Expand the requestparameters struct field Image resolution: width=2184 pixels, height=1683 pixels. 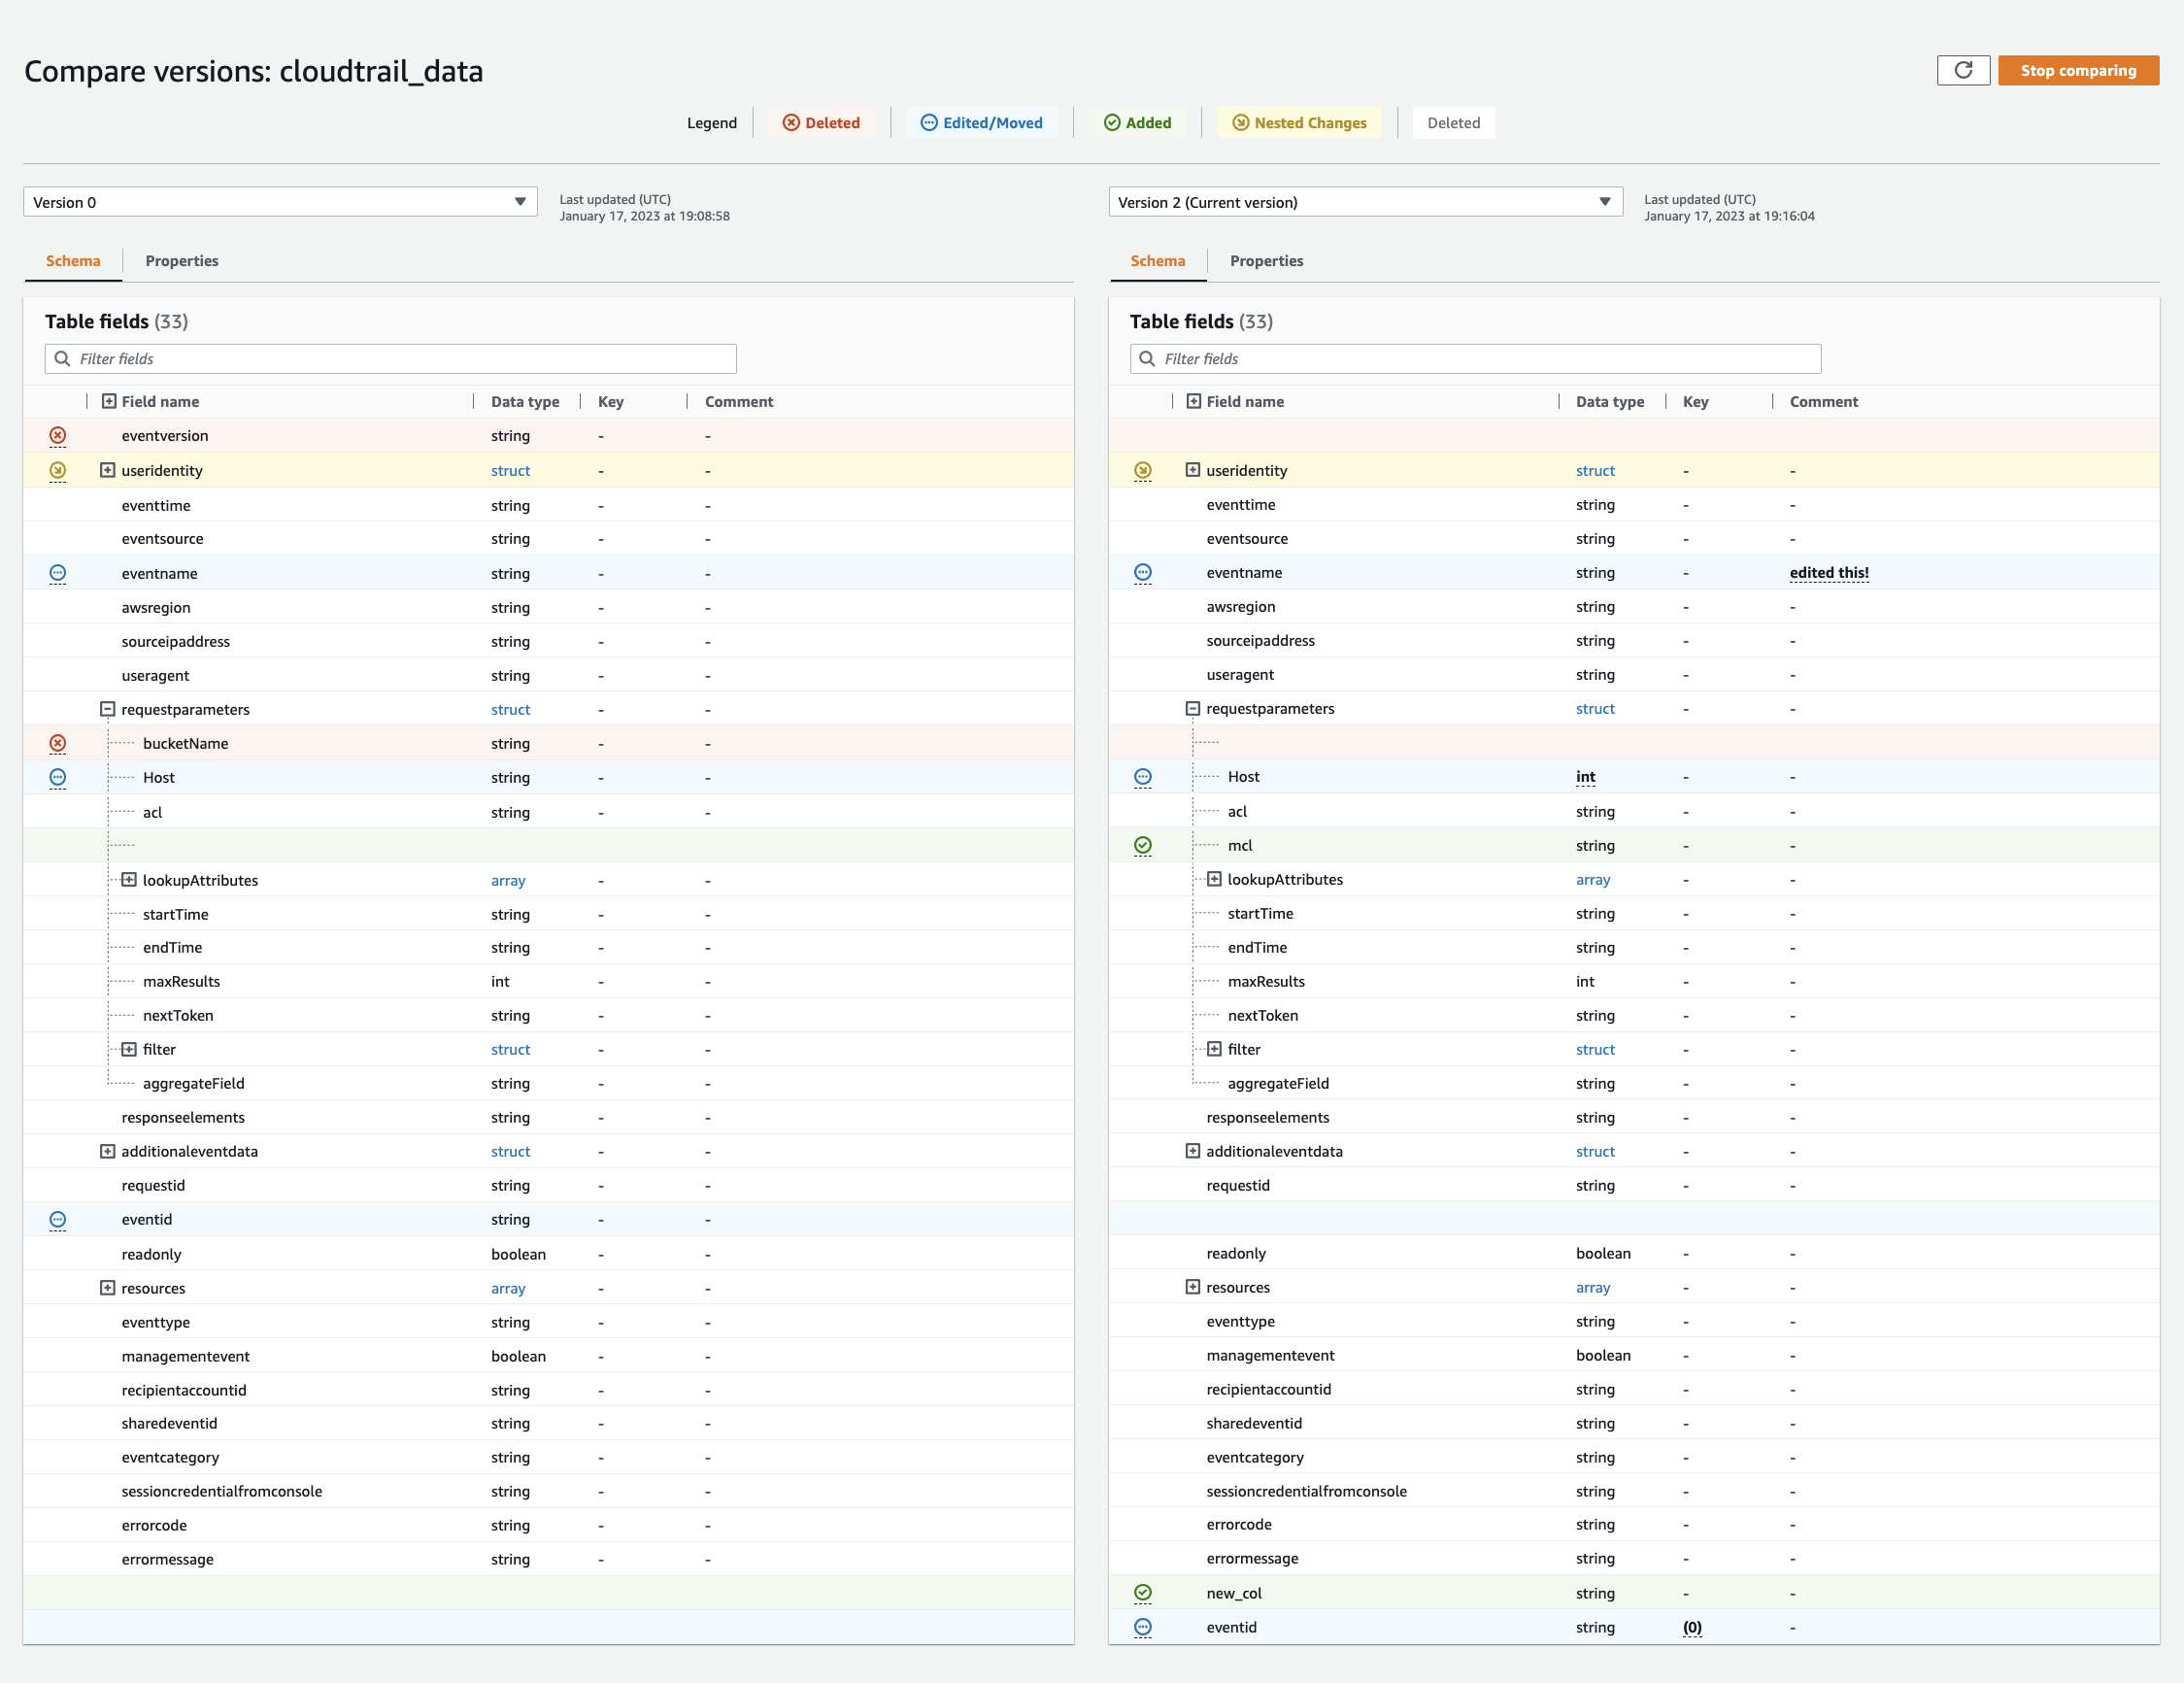pos(108,709)
